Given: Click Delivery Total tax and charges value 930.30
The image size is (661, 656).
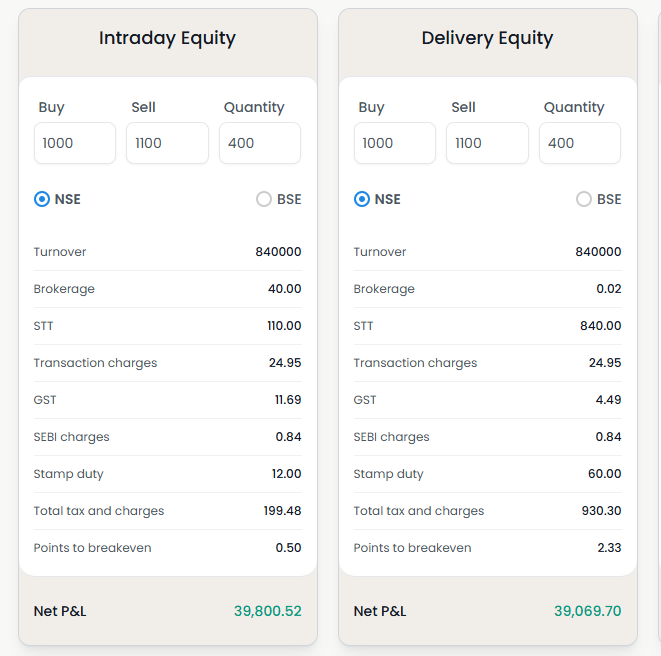Looking at the screenshot, I should pos(600,511).
